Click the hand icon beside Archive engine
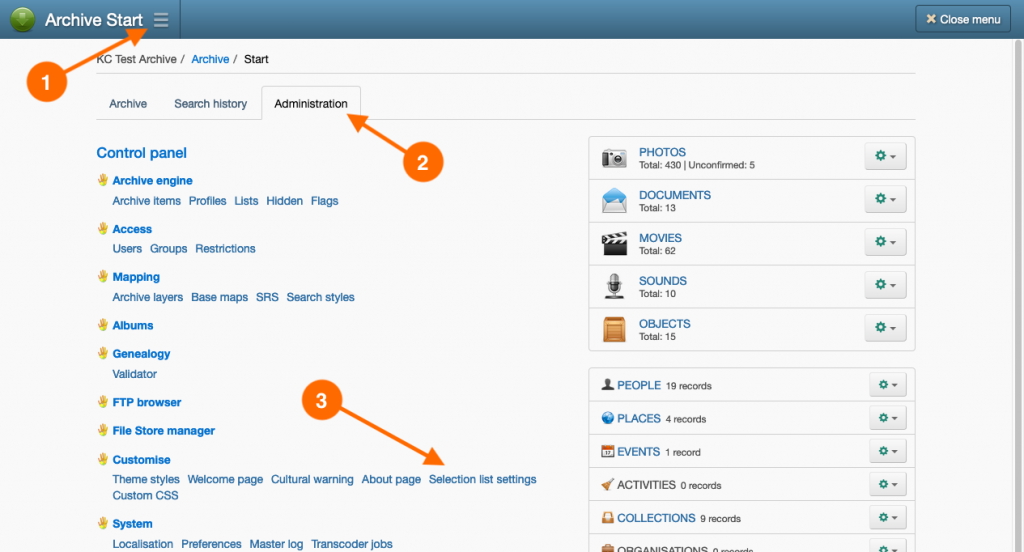1024x552 pixels. 103,180
